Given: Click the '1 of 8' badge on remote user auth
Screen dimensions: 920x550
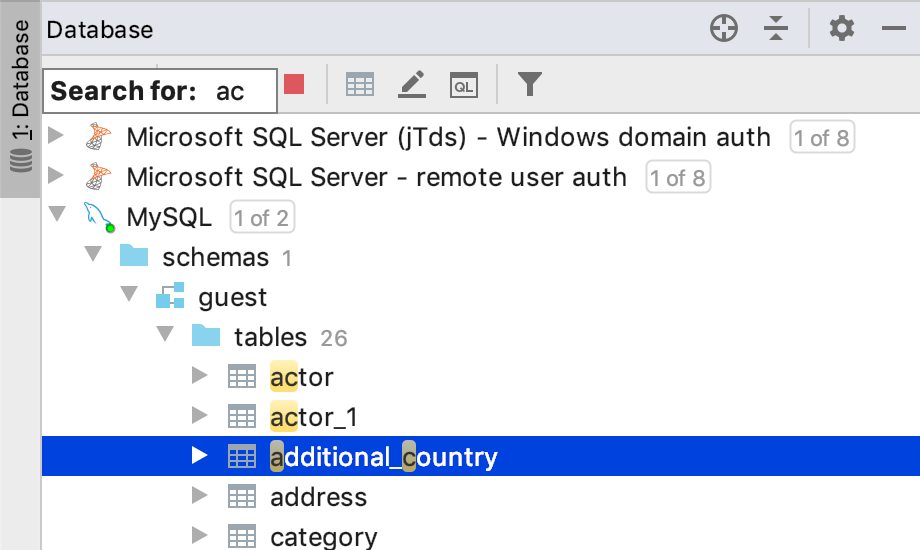Looking at the screenshot, I should [x=678, y=177].
